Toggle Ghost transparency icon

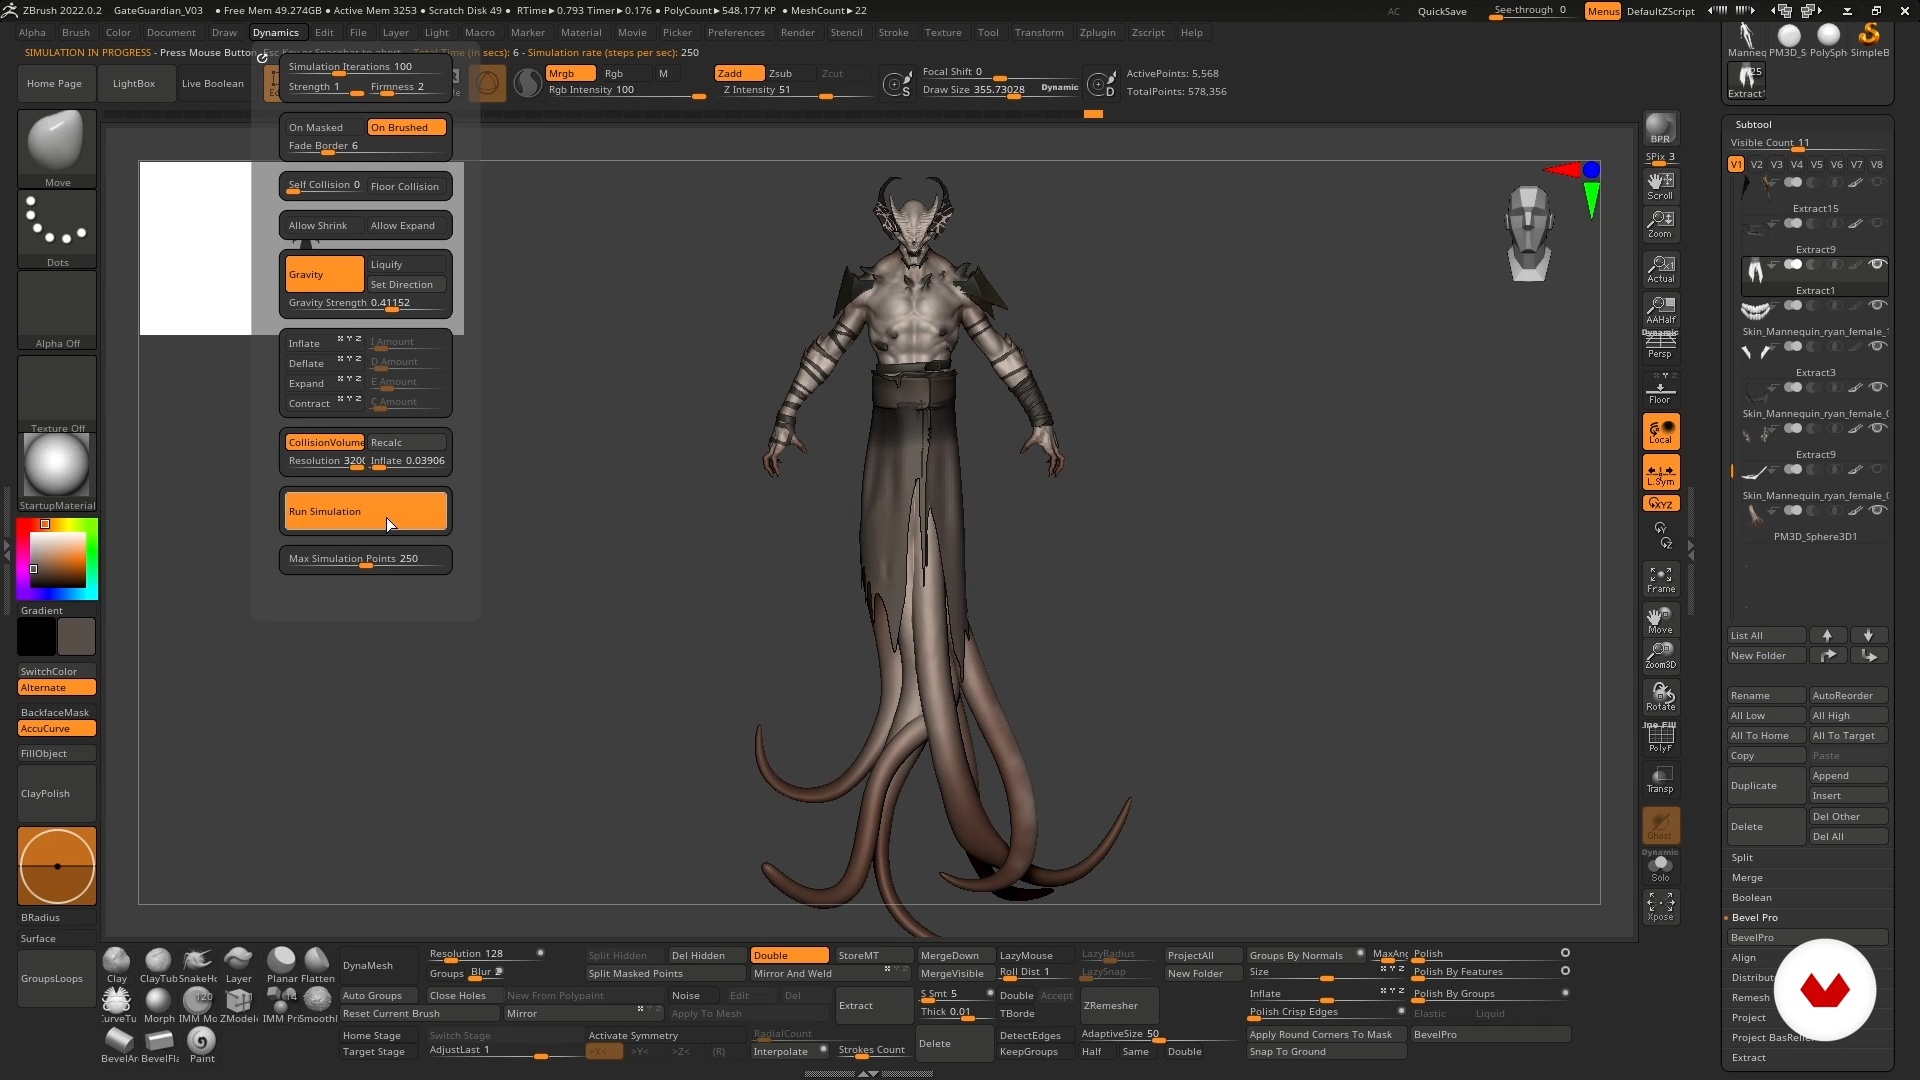(x=1660, y=825)
